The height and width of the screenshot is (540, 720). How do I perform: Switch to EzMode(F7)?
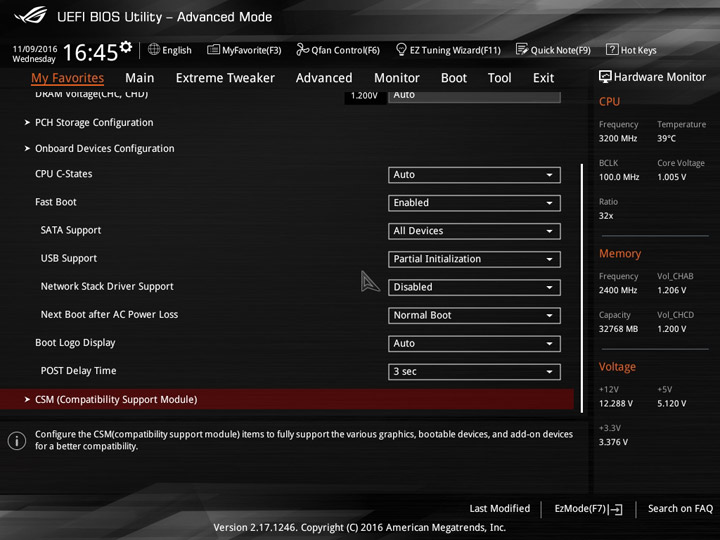coord(589,509)
